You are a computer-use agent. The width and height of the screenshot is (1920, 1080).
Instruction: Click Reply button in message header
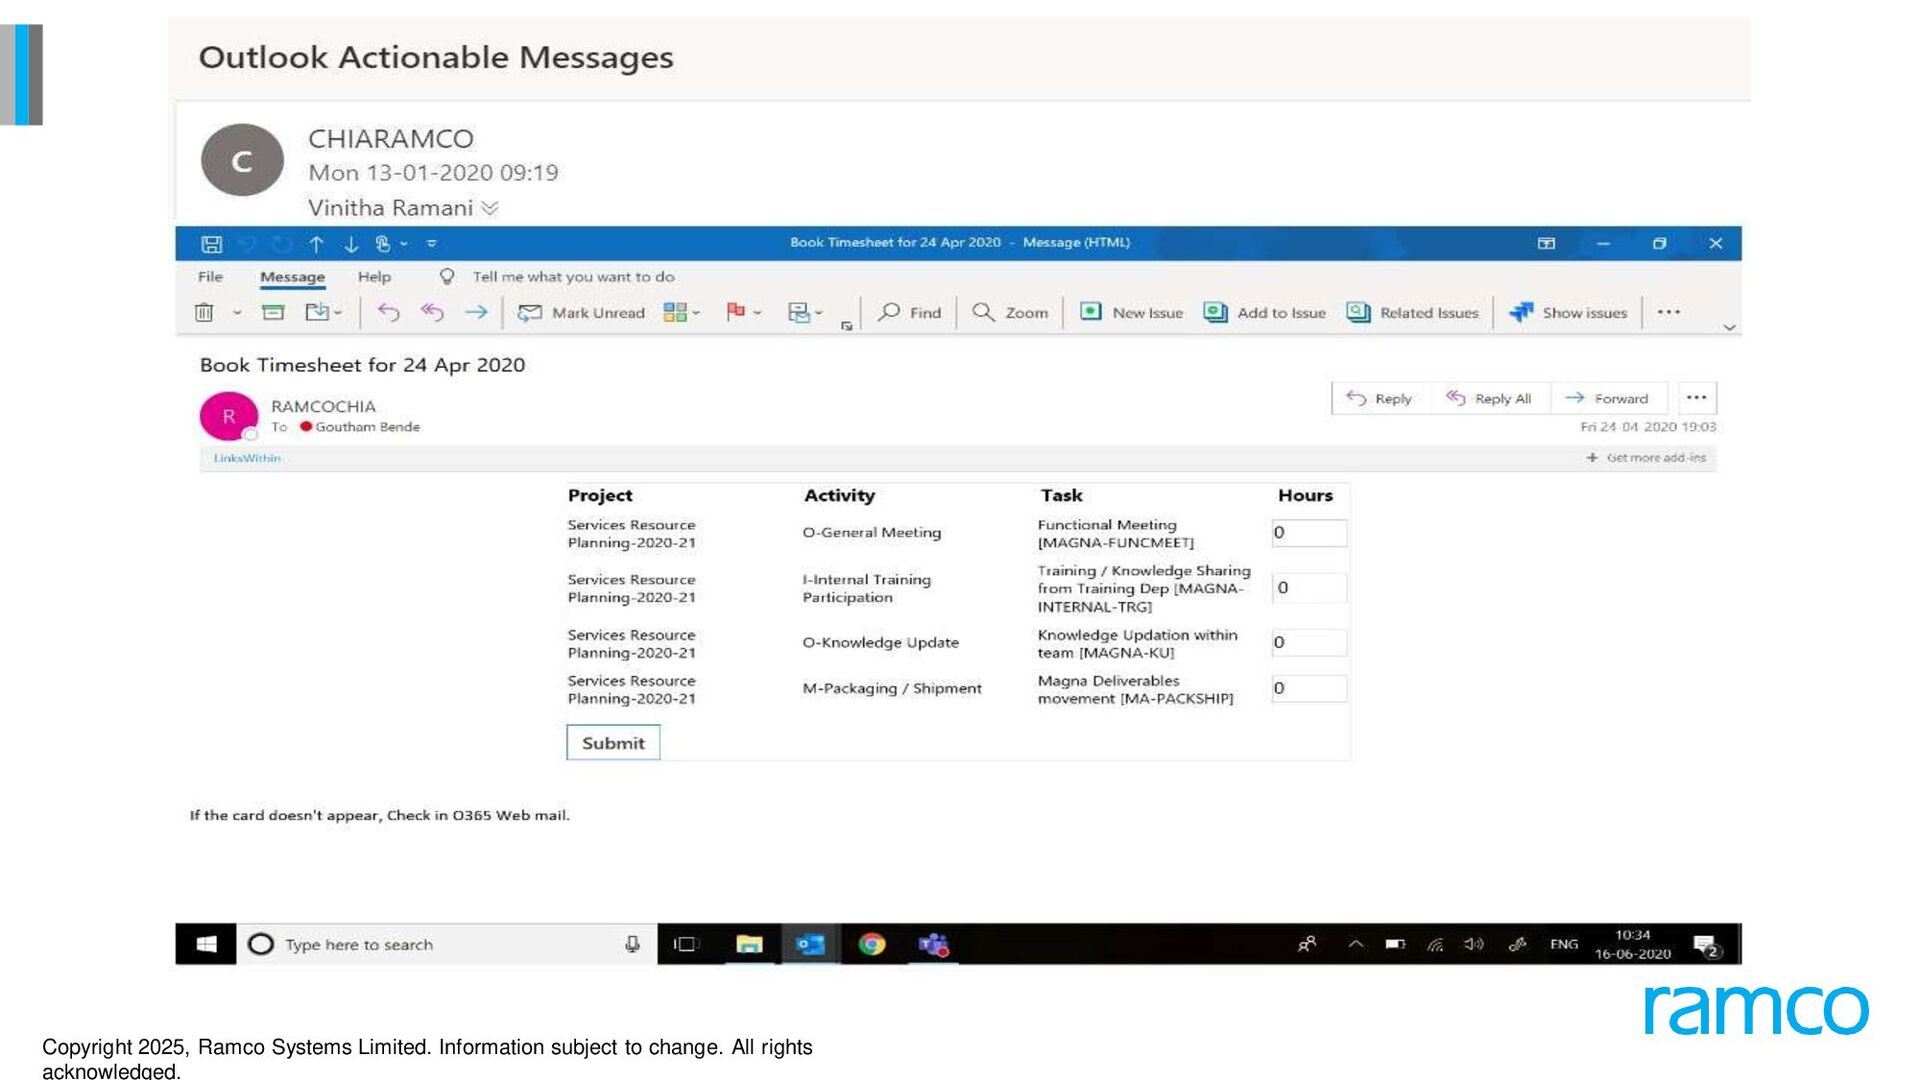[1379, 398]
